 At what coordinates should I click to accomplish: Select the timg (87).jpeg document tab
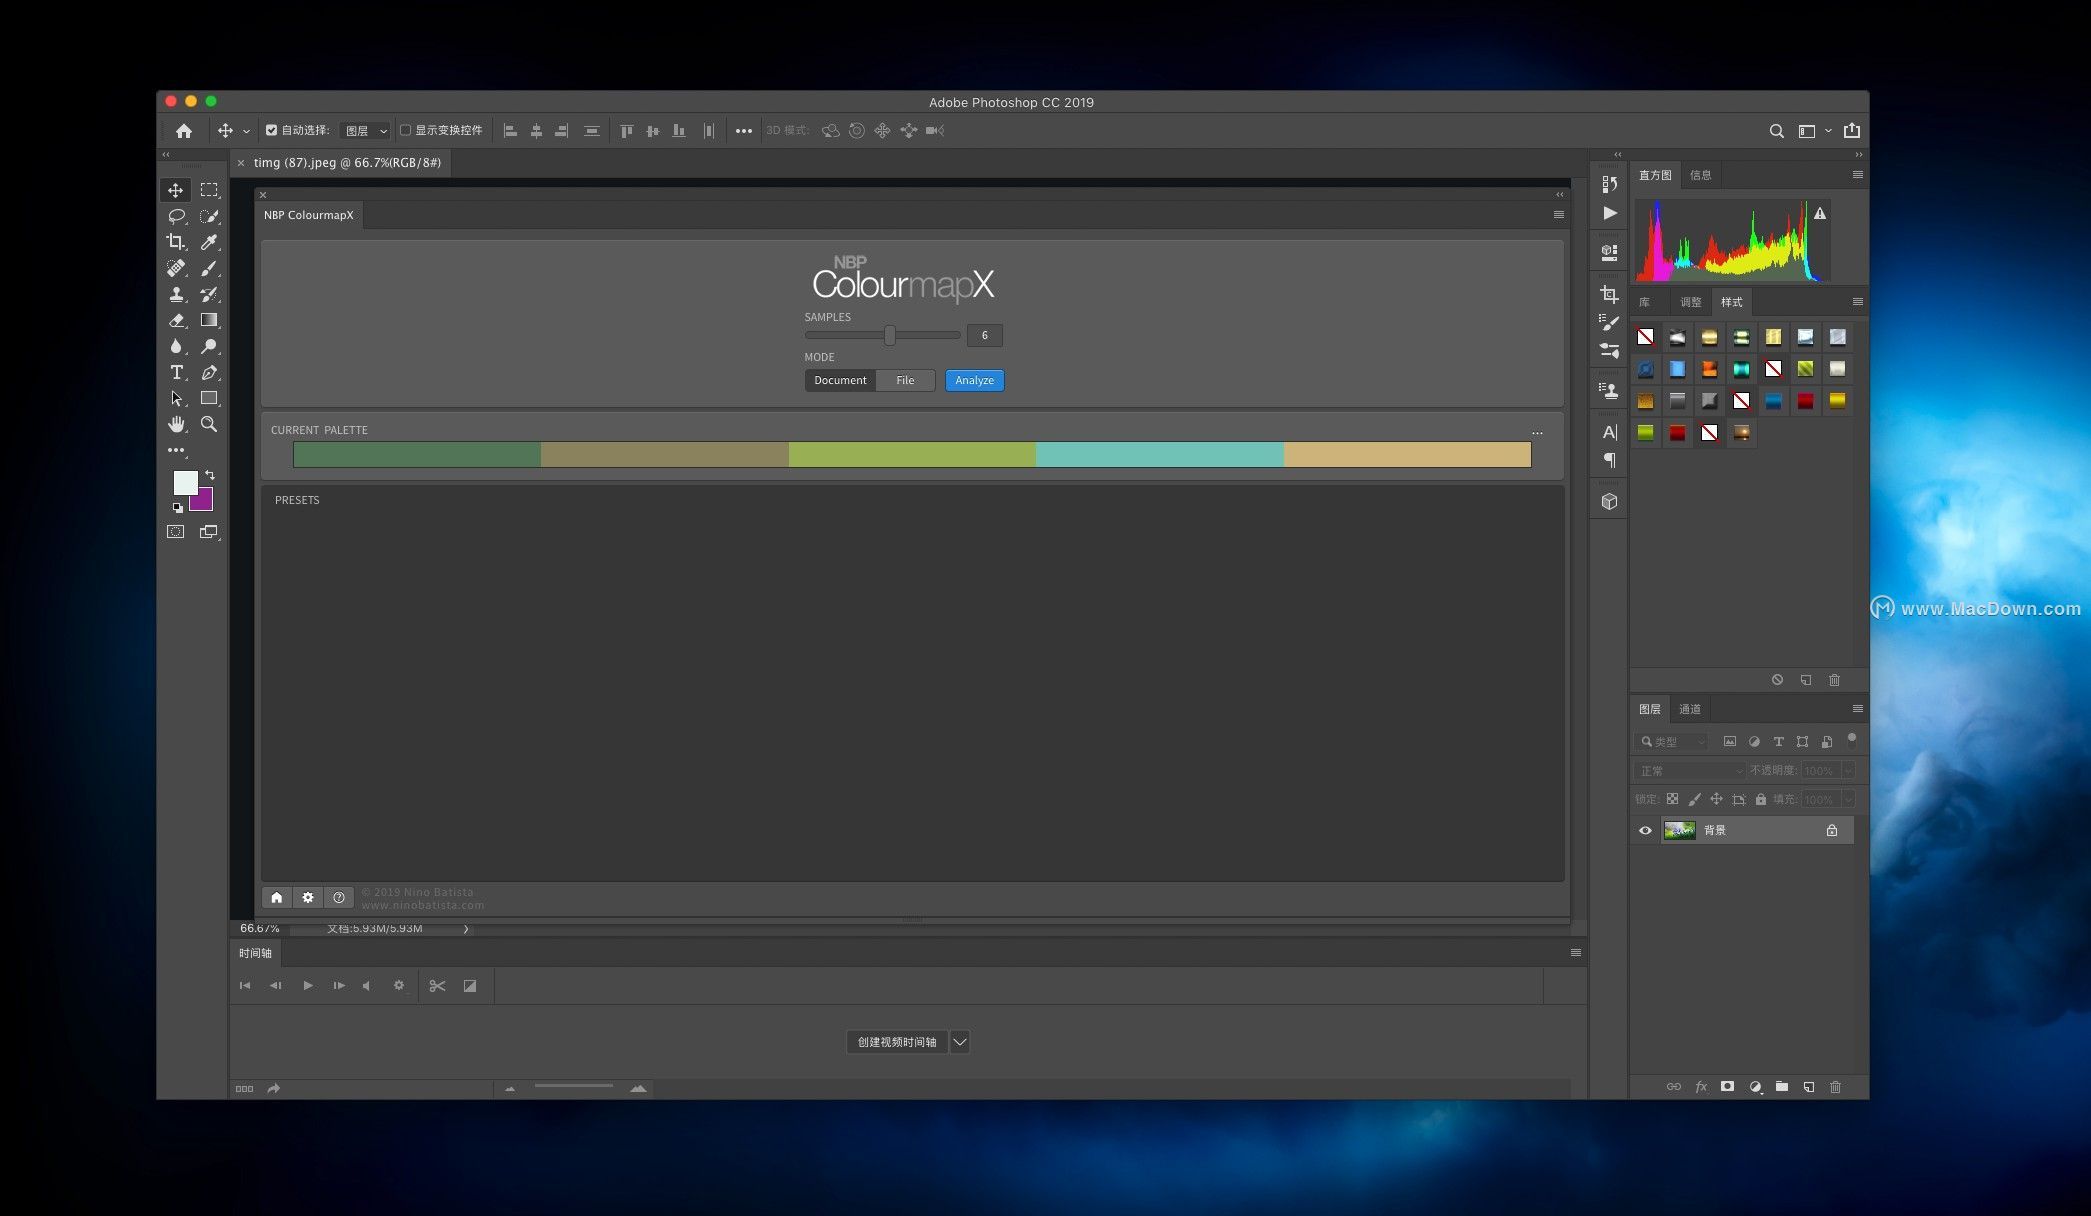tap(346, 163)
